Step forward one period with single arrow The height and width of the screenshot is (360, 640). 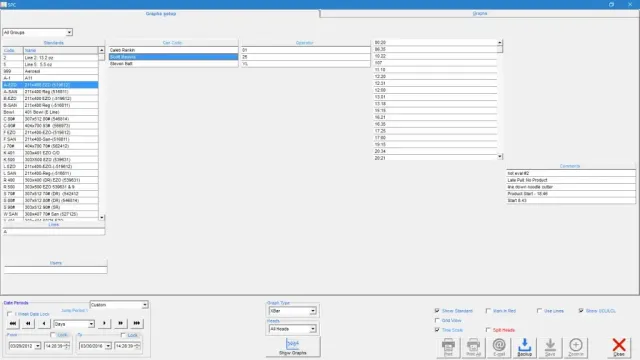coord(104,323)
